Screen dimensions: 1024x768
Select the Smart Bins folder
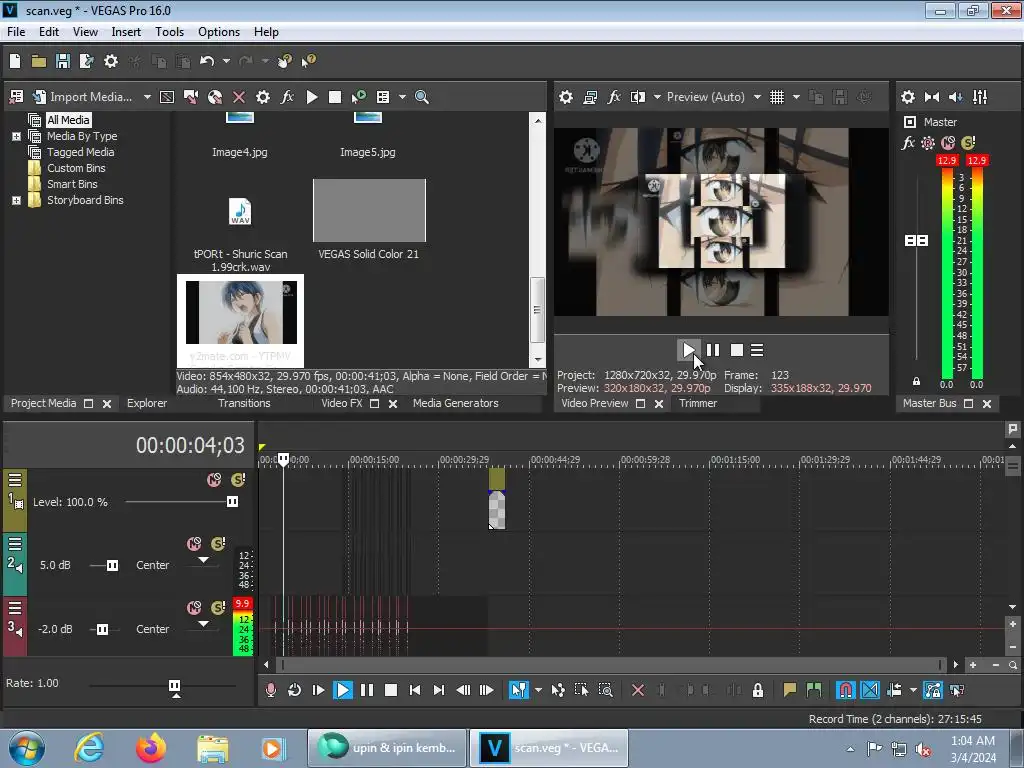(x=72, y=184)
